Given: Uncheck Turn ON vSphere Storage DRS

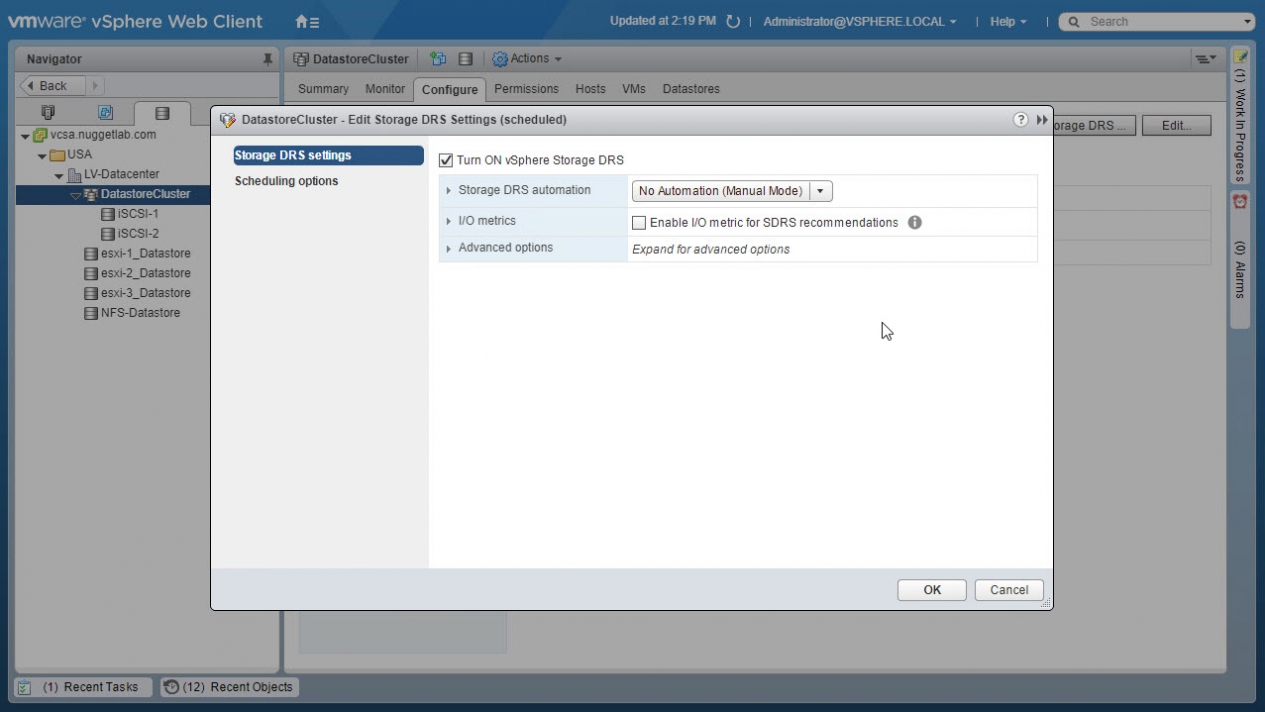Looking at the screenshot, I should click(x=446, y=160).
